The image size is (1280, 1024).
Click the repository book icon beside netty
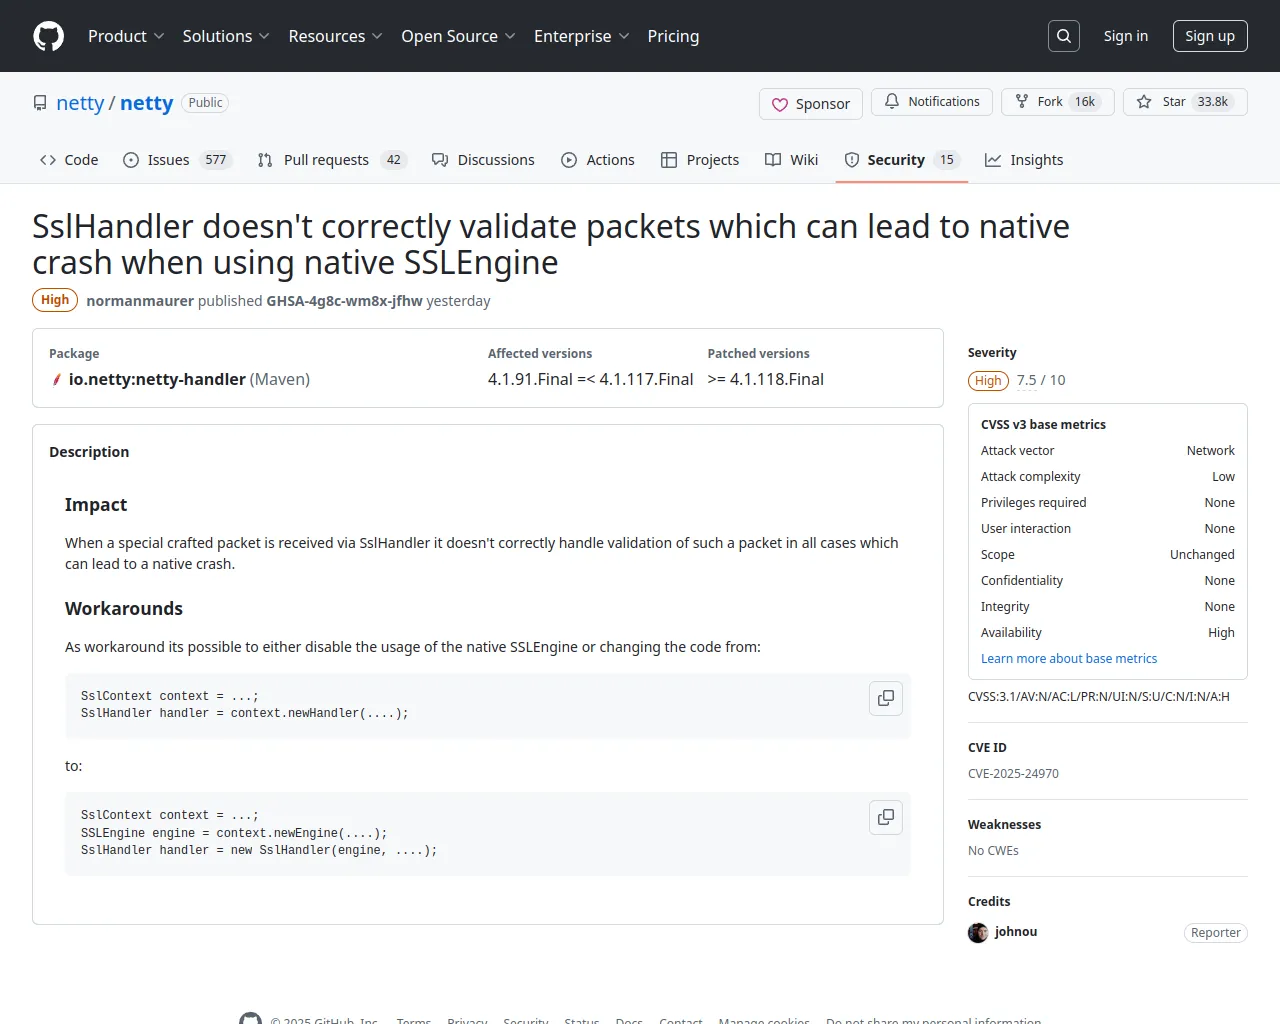click(40, 103)
